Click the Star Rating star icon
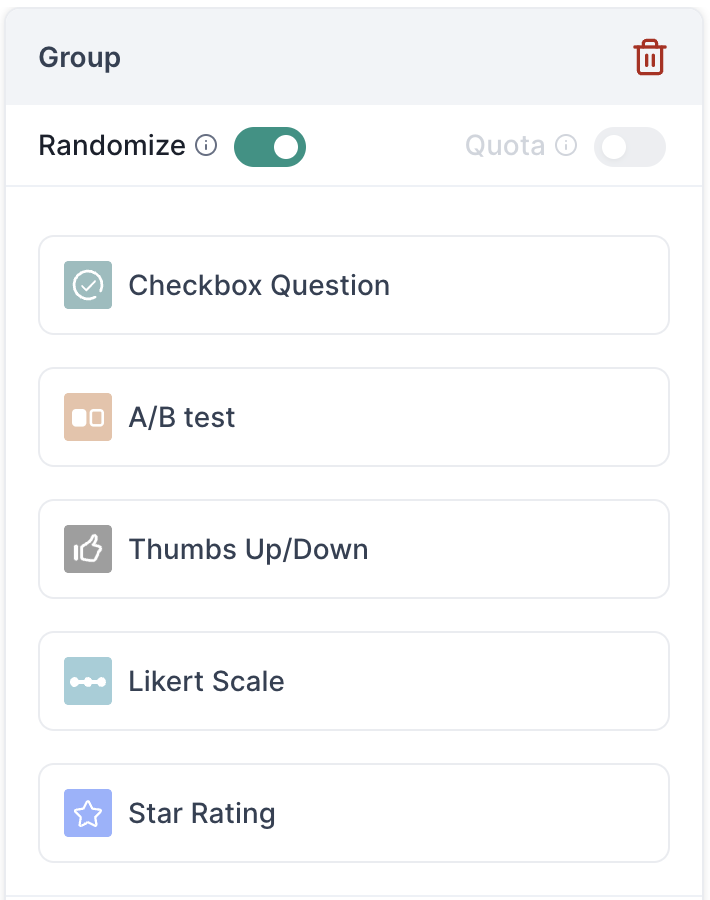Viewport: 710px width, 900px height. point(88,813)
